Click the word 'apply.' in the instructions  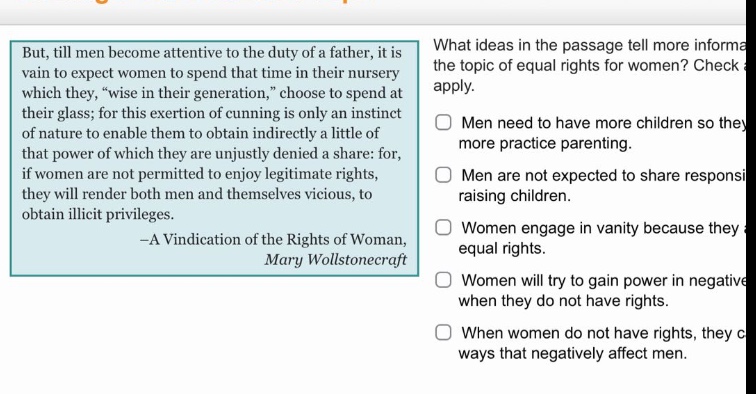454,86
